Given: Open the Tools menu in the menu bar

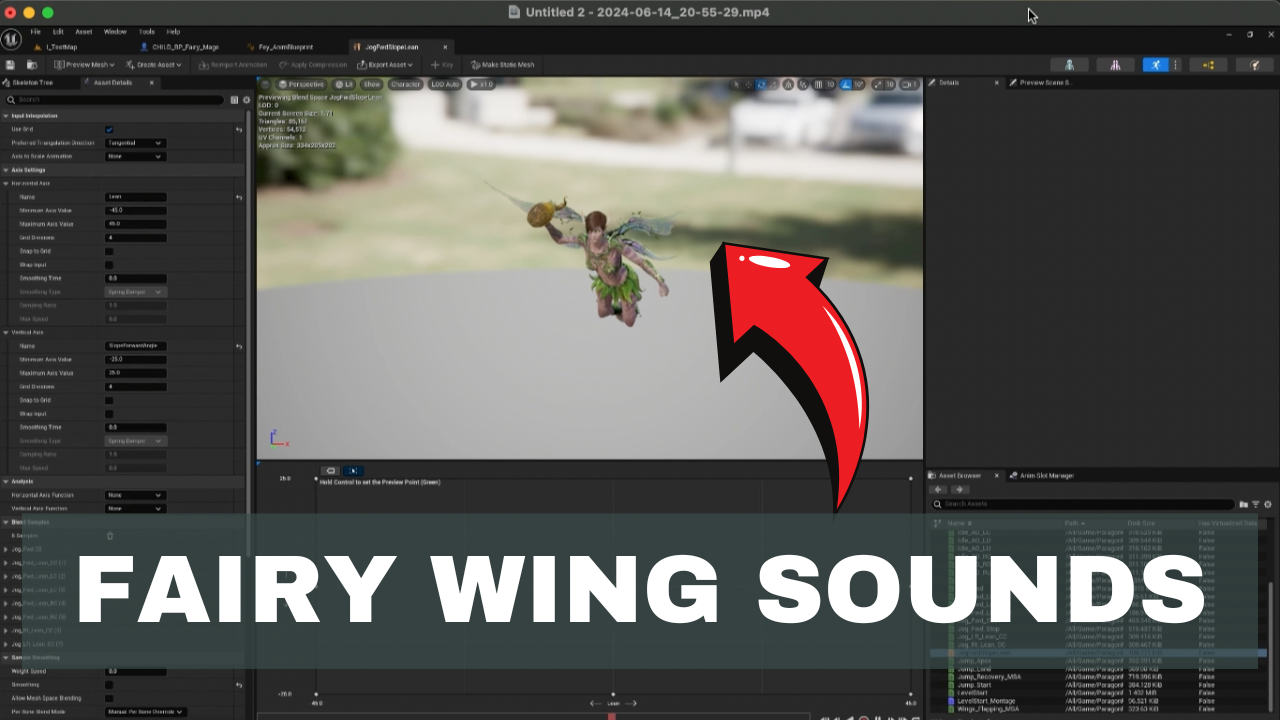Looking at the screenshot, I should pos(146,31).
